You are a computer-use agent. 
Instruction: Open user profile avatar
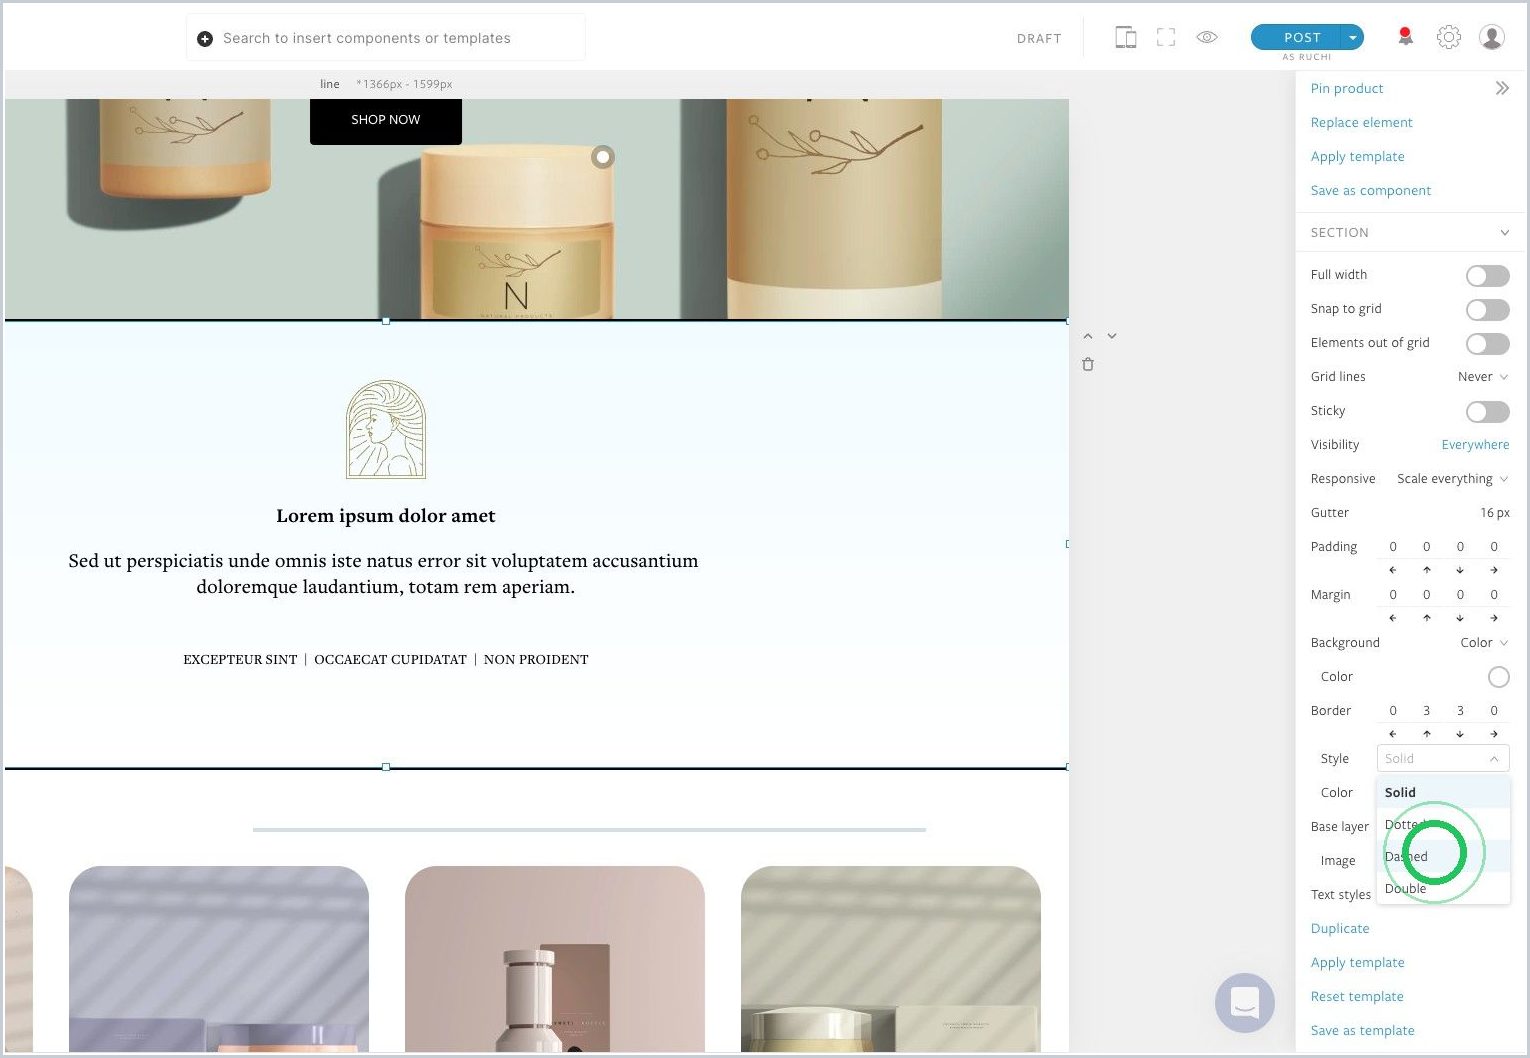click(1492, 37)
